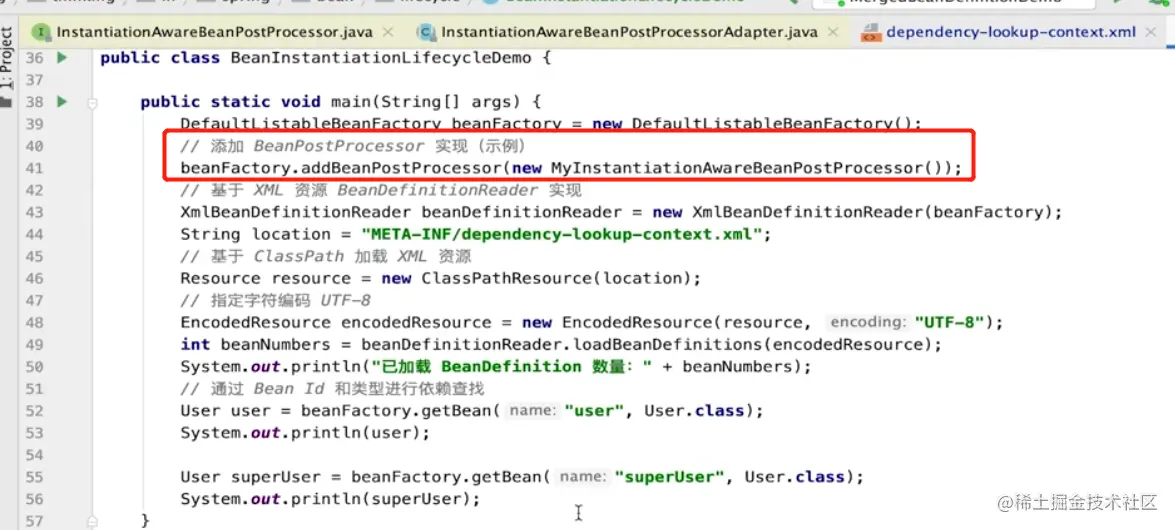Click line number 54 in gutter
Screen dimensions: 1175x530
pos(34,455)
